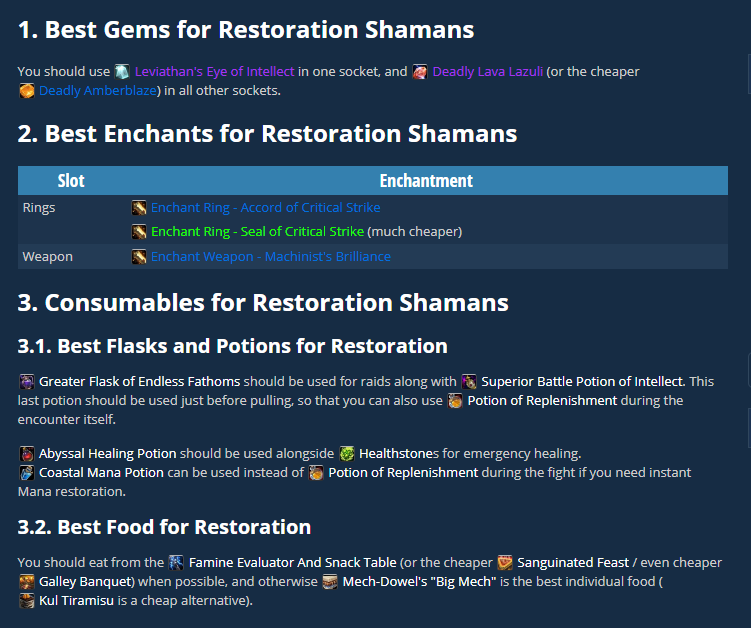751x628 pixels.
Task: Open the Deadly Lava Lazuli link
Action: [x=486, y=72]
